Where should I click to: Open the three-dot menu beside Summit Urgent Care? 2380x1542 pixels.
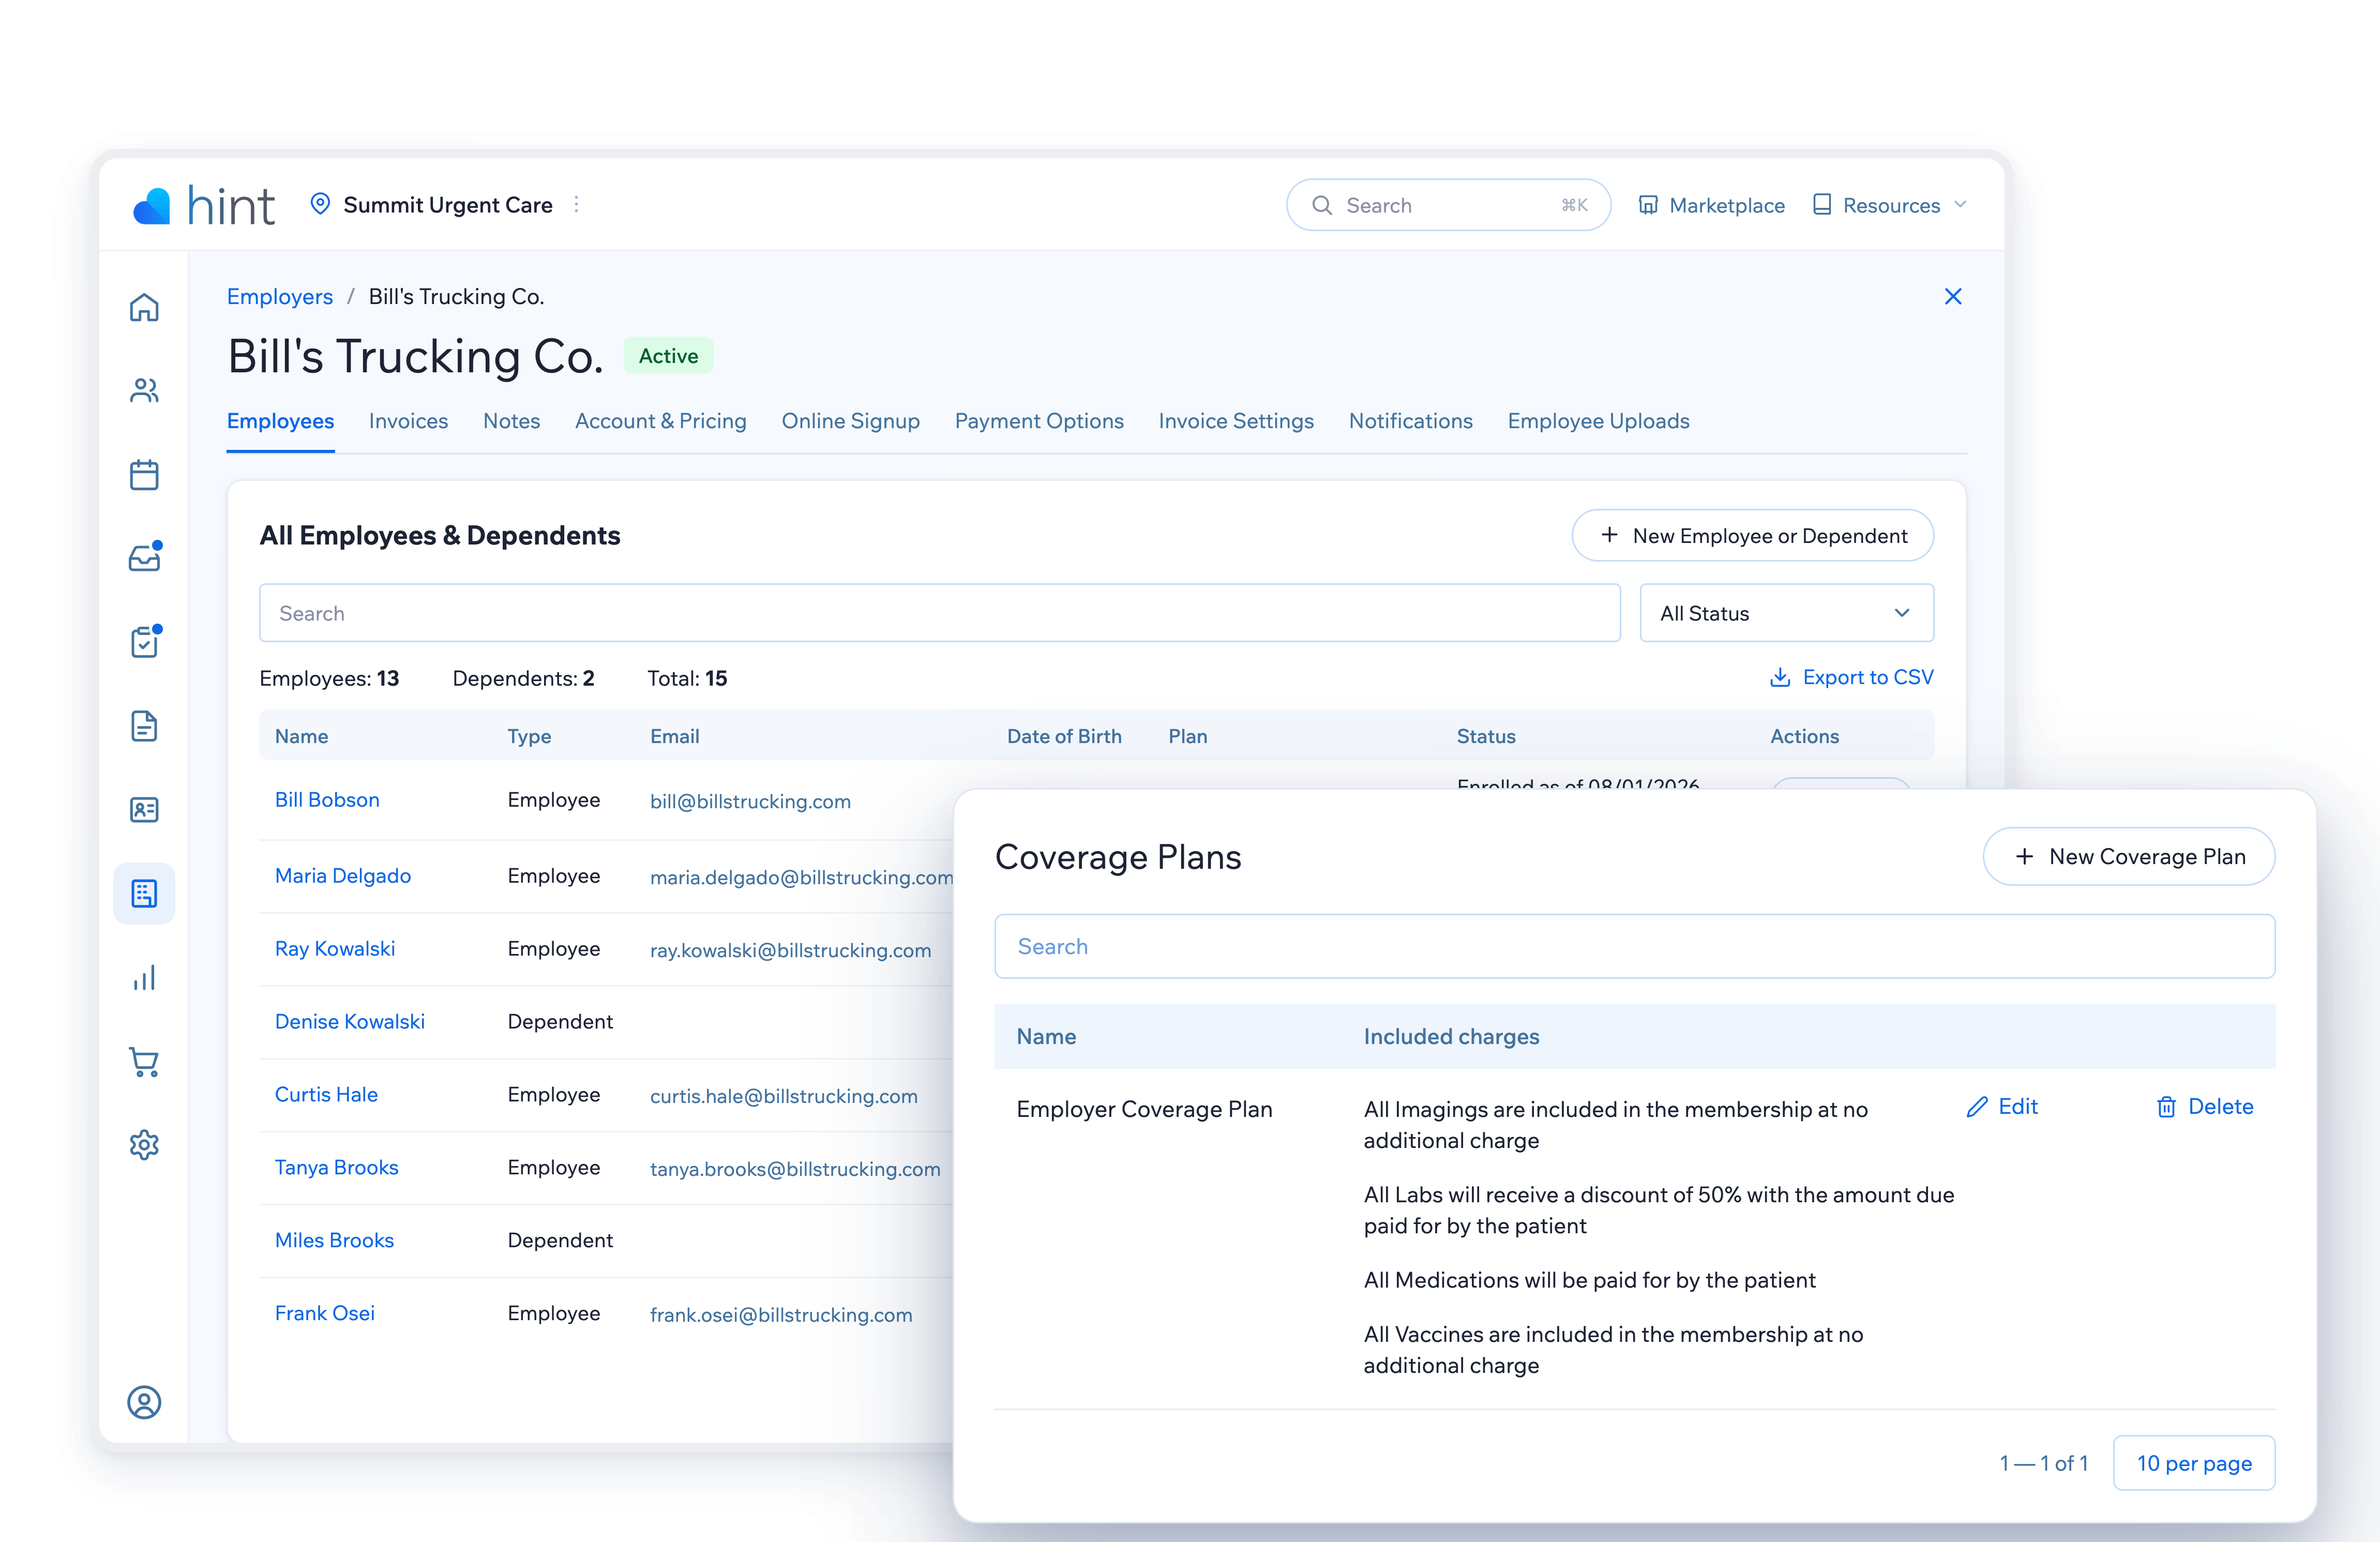click(x=576, y=204)
